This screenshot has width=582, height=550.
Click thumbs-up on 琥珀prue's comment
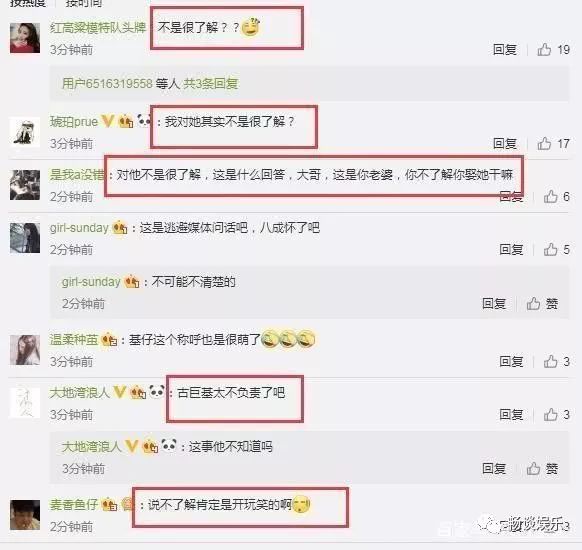[x=544, y=143]
